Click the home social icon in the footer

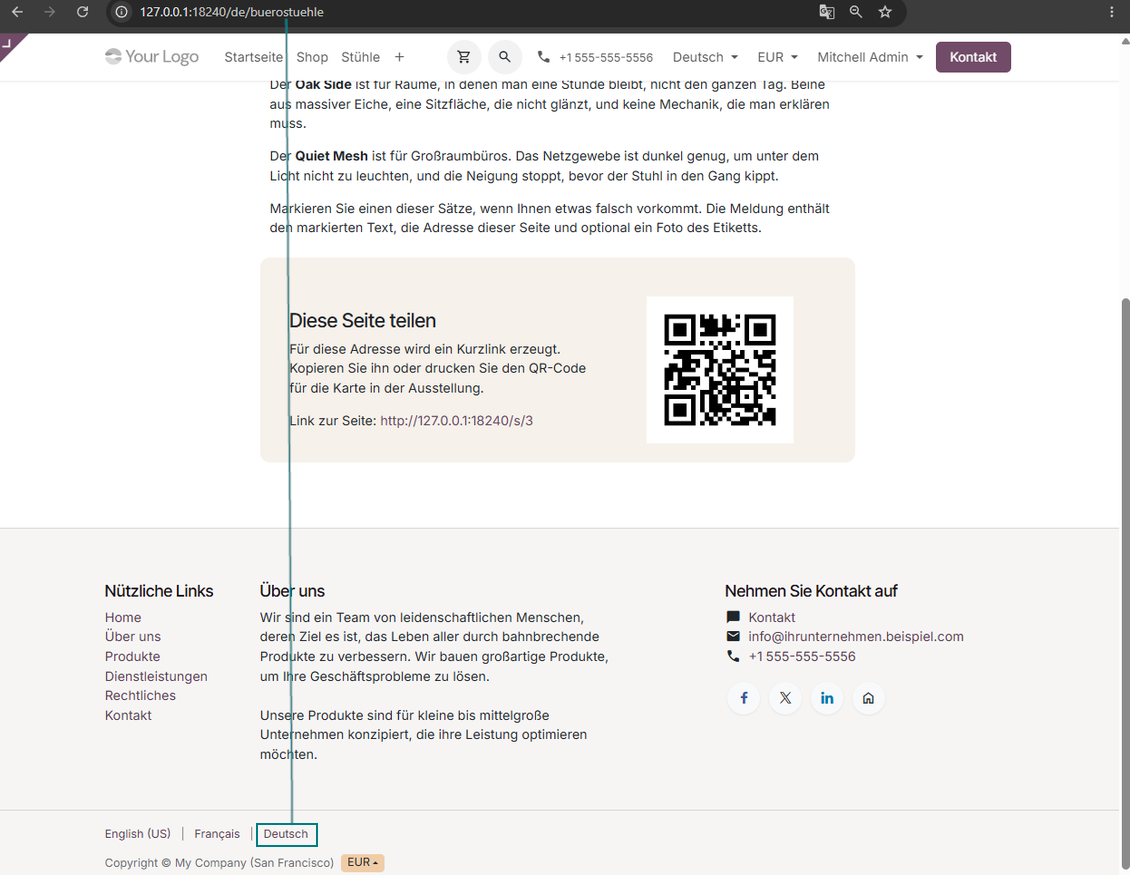pos(868,698)
